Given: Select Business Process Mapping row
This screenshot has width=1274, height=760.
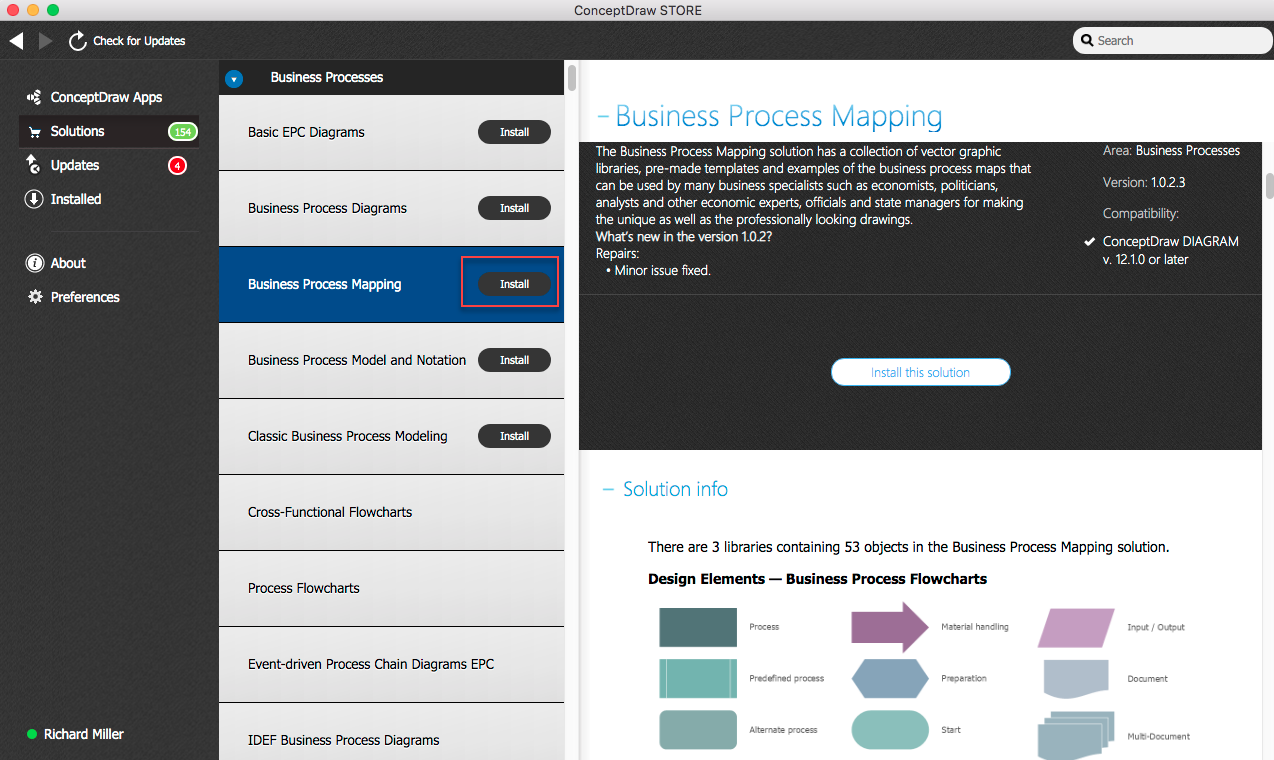Looking at the screenshot, I should [391, 284].
